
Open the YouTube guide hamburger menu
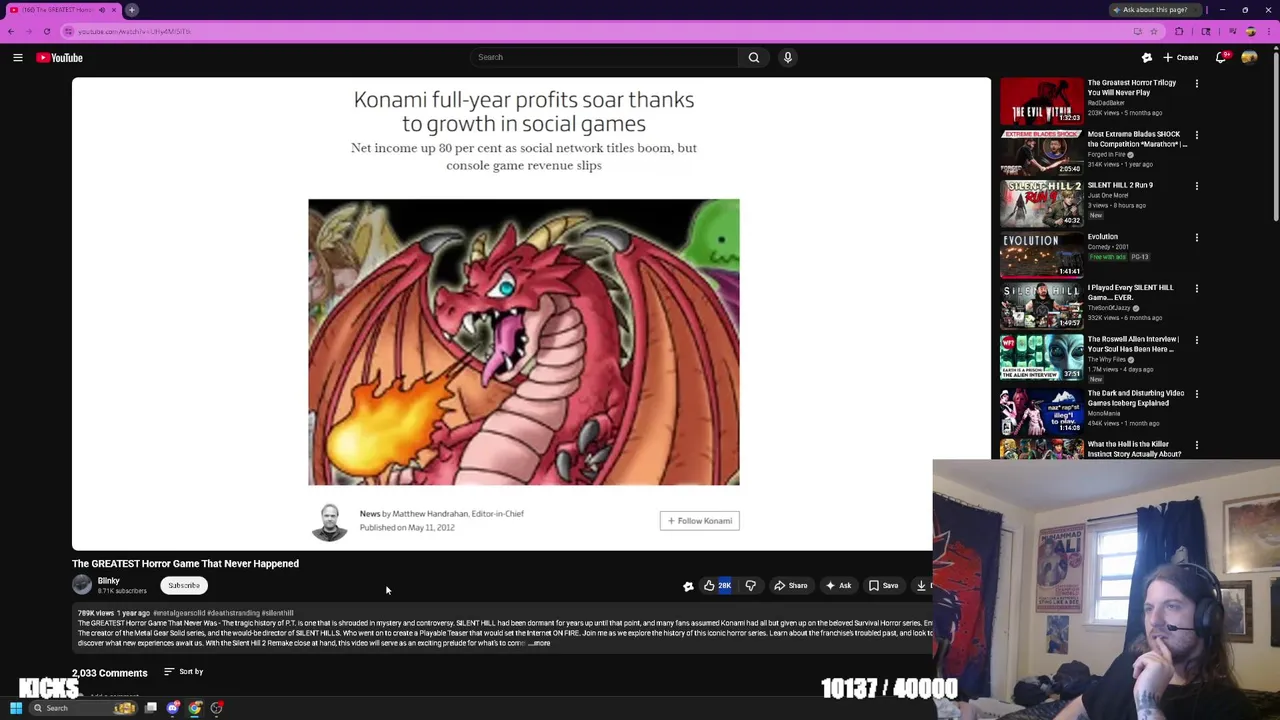click(17, 58)
